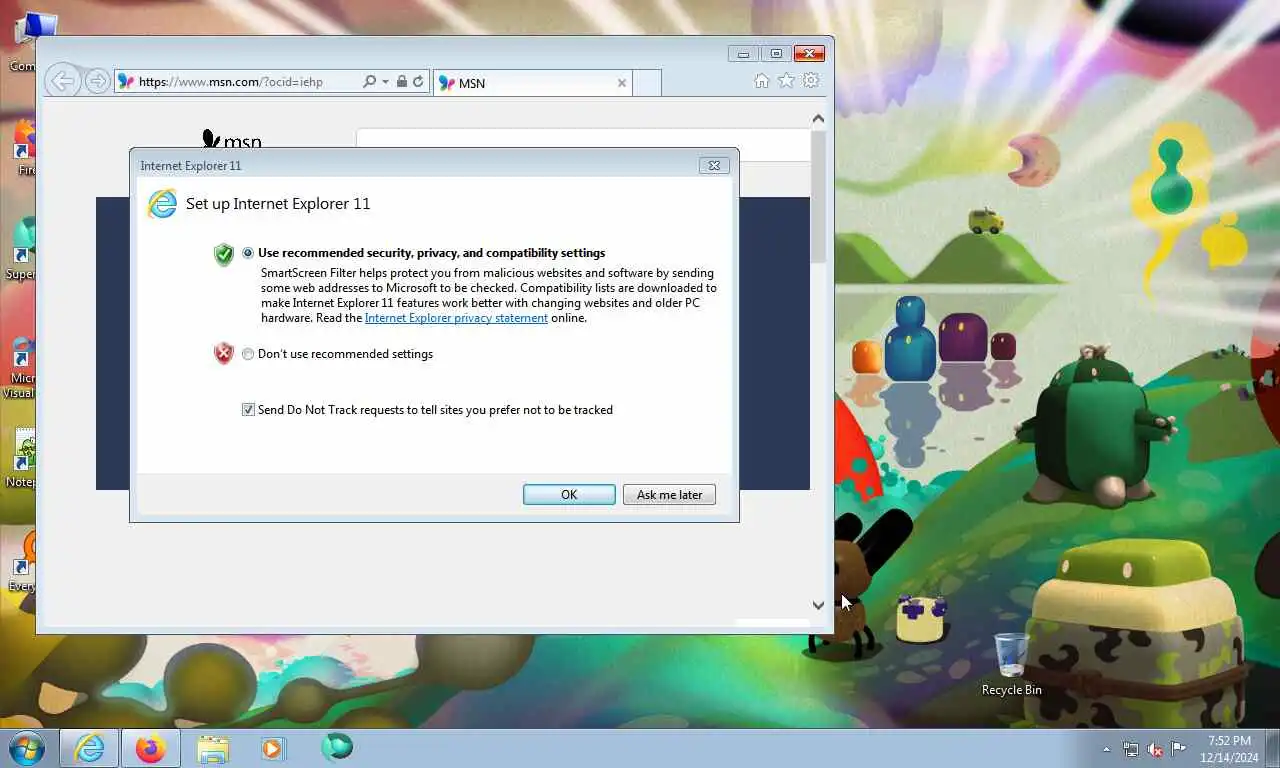
Task: Click the Set up Internet Explorer 11 heading
Action: (278, 204)
